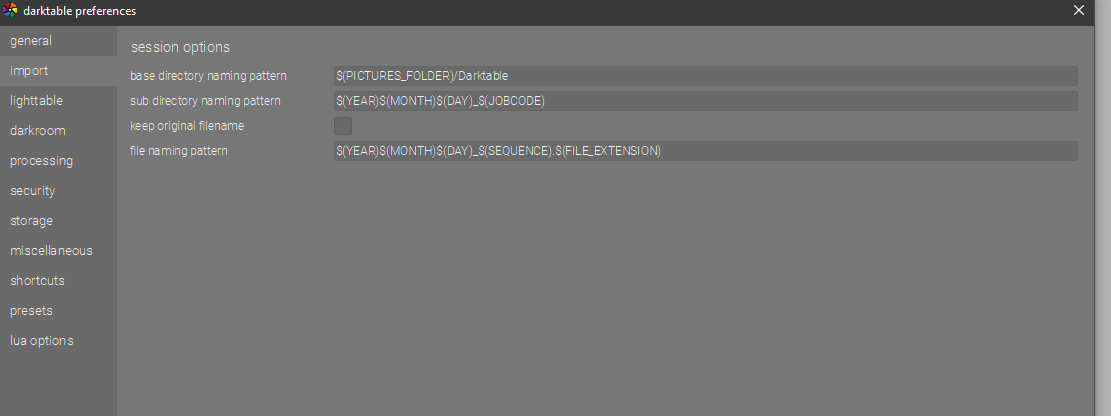Screen dimensions: 1111x416
Task: Select the import tab in sidebar
Action: pos(29,71)
